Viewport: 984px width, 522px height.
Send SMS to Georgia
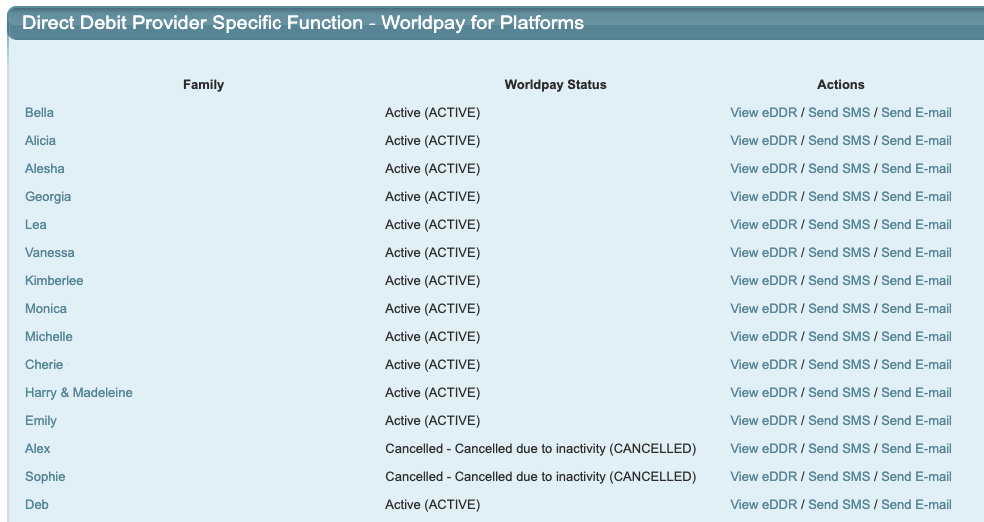[x=839, y=197]
